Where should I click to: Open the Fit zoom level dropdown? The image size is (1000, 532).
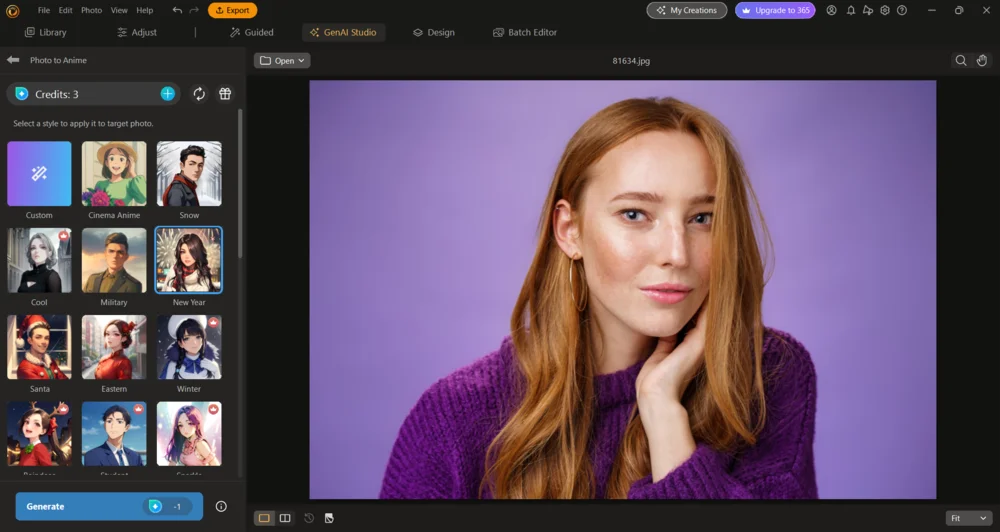968,518
